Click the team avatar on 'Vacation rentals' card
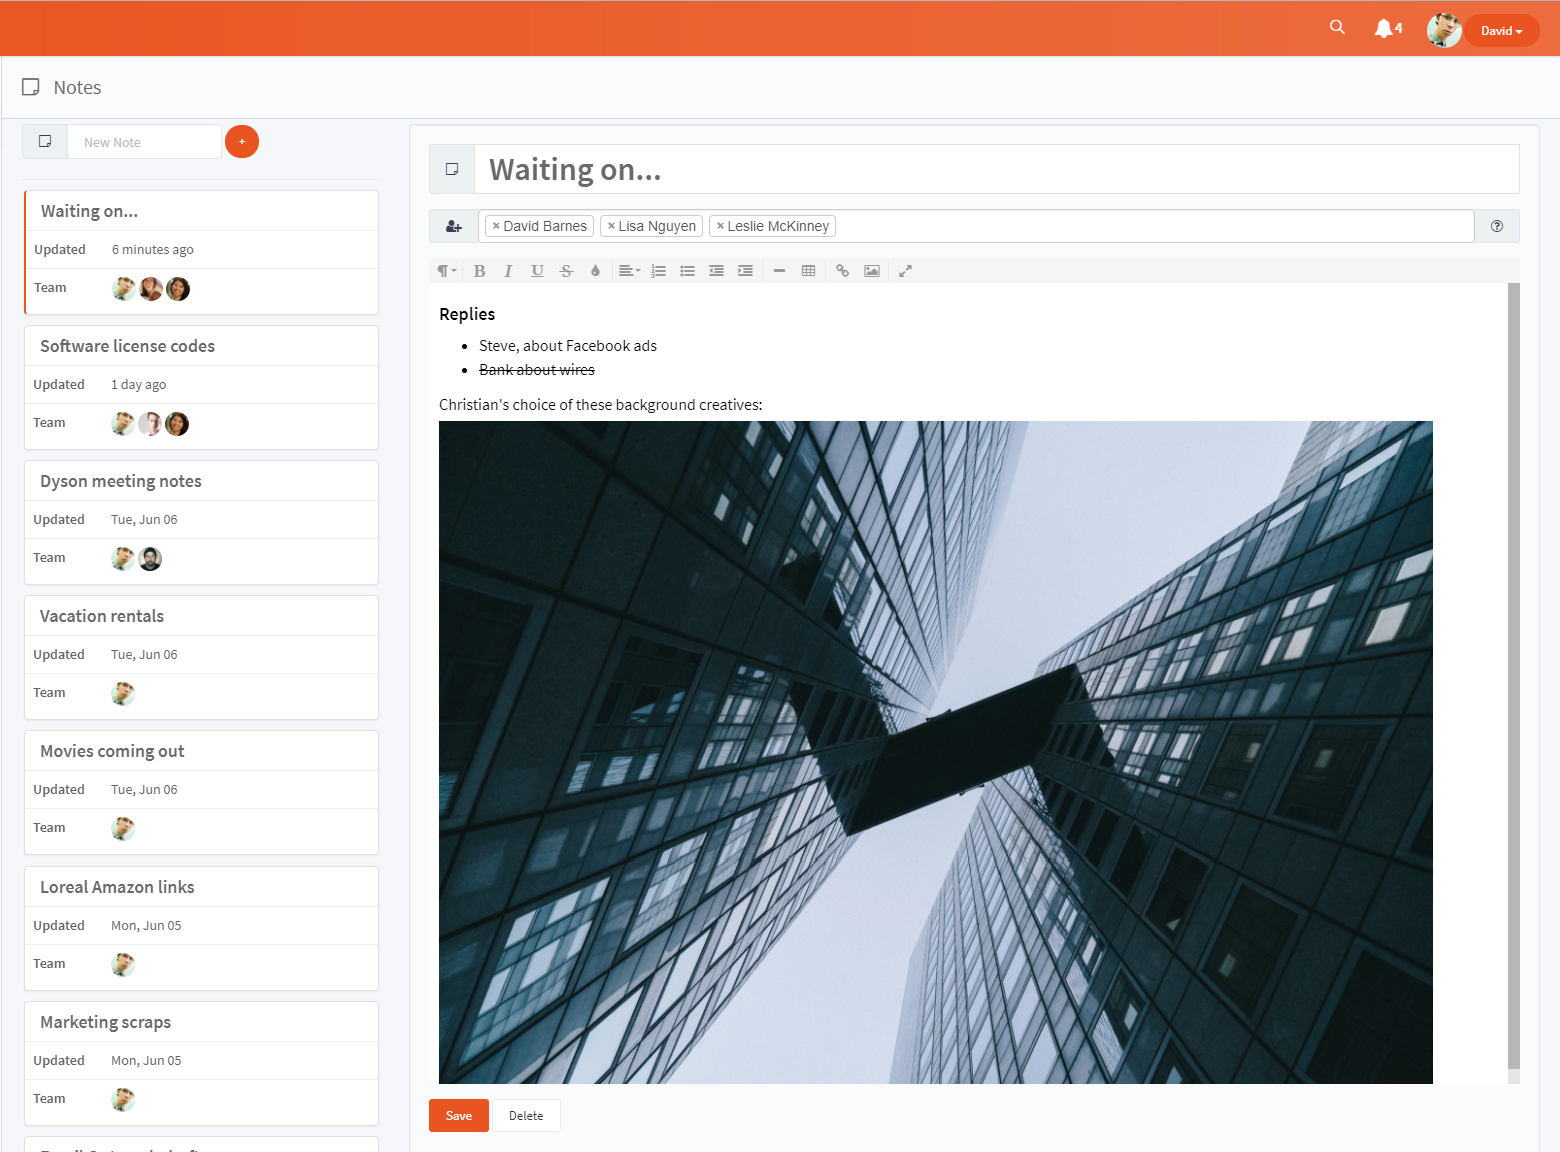 click(x=123, y=694)
